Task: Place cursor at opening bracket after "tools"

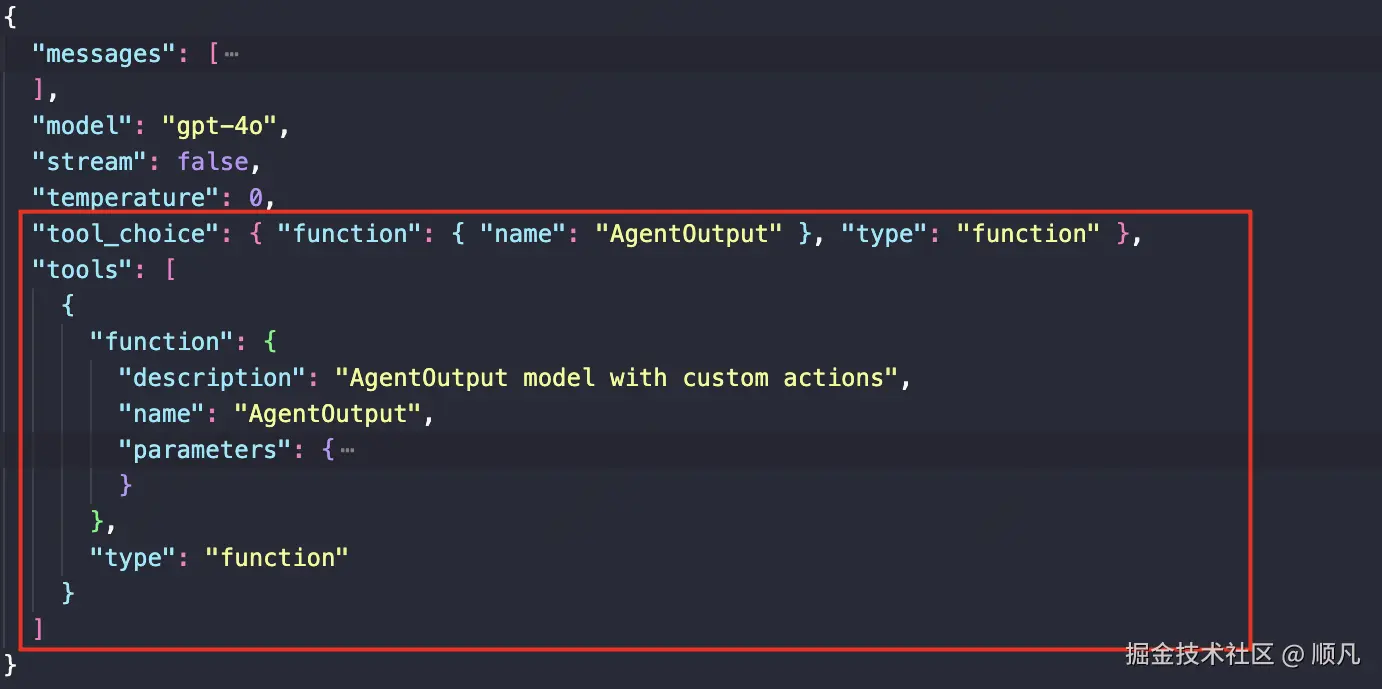Action: point(170,270)
